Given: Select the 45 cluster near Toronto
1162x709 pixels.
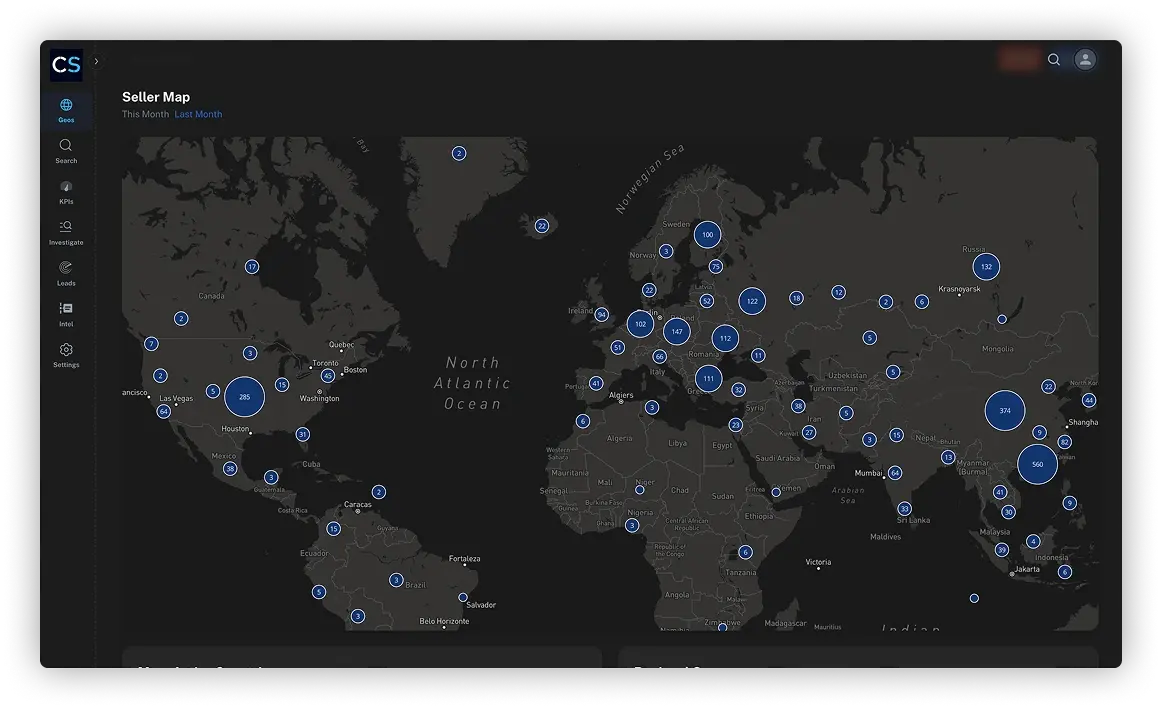Looking at the screenshot, I should click(328, 376).
